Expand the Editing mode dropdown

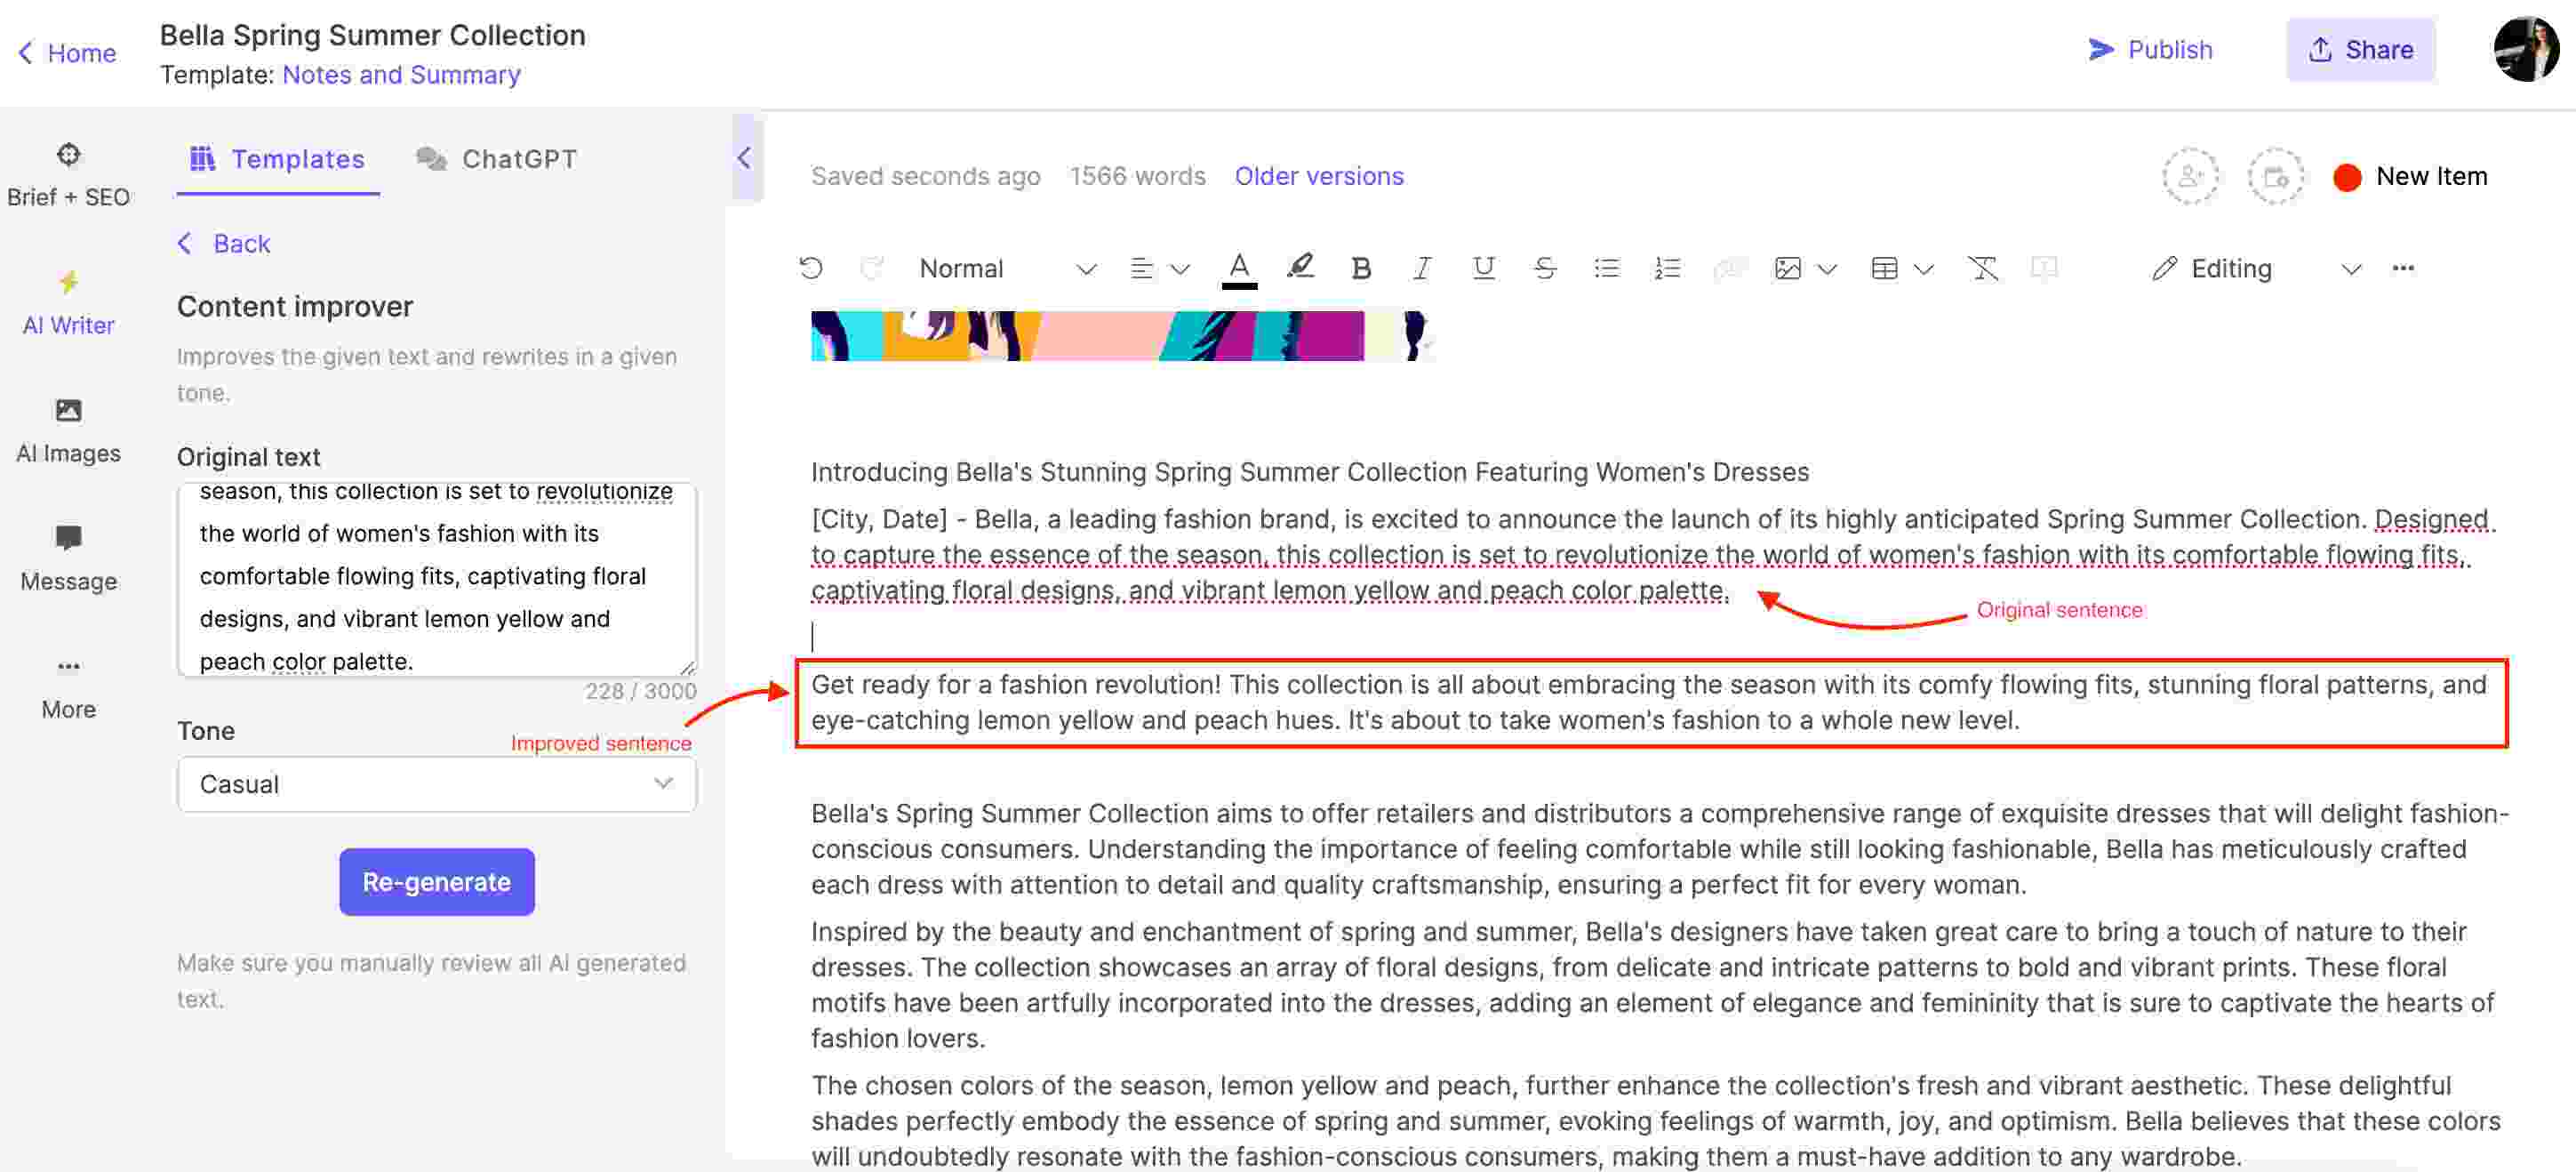click(x=2348, y=268)
